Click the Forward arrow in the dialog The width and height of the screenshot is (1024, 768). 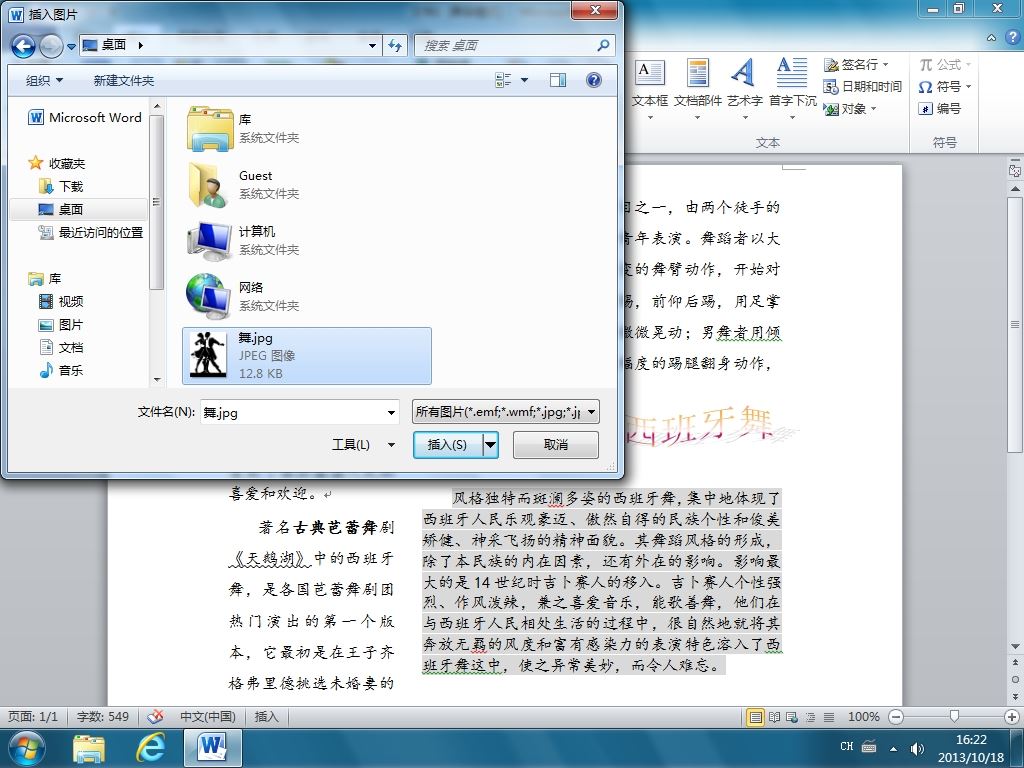click(51, 46)
